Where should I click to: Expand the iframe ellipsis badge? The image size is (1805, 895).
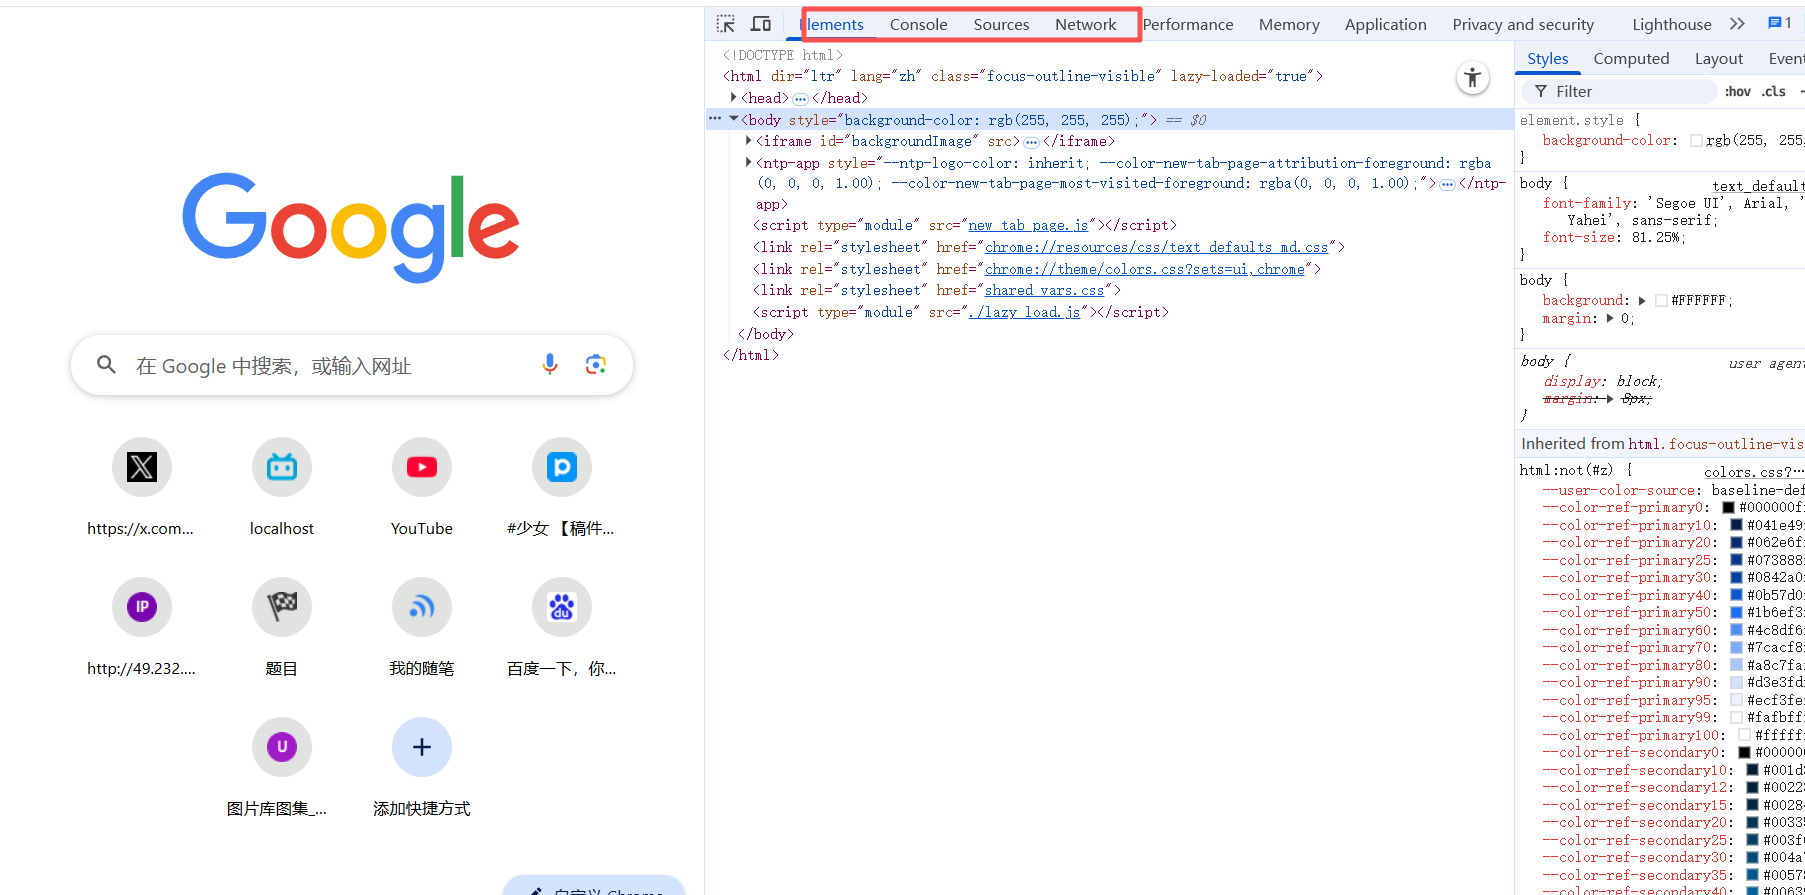coord(1031,142)
